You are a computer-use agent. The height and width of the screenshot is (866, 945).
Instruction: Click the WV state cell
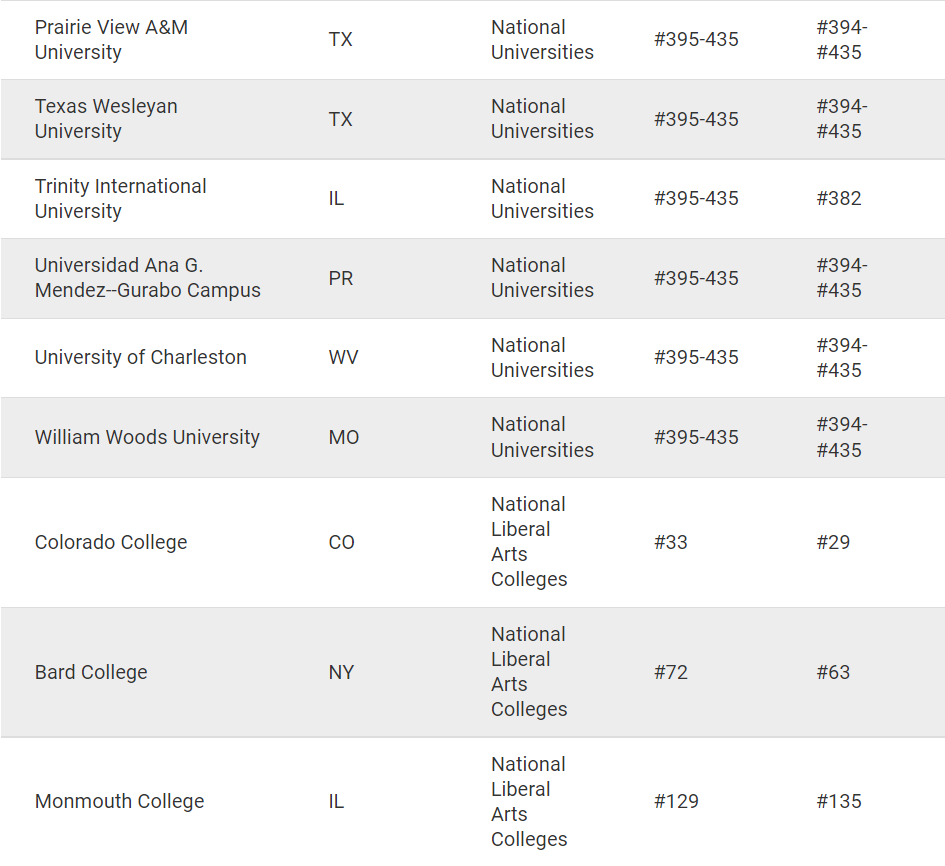(343, 357)
